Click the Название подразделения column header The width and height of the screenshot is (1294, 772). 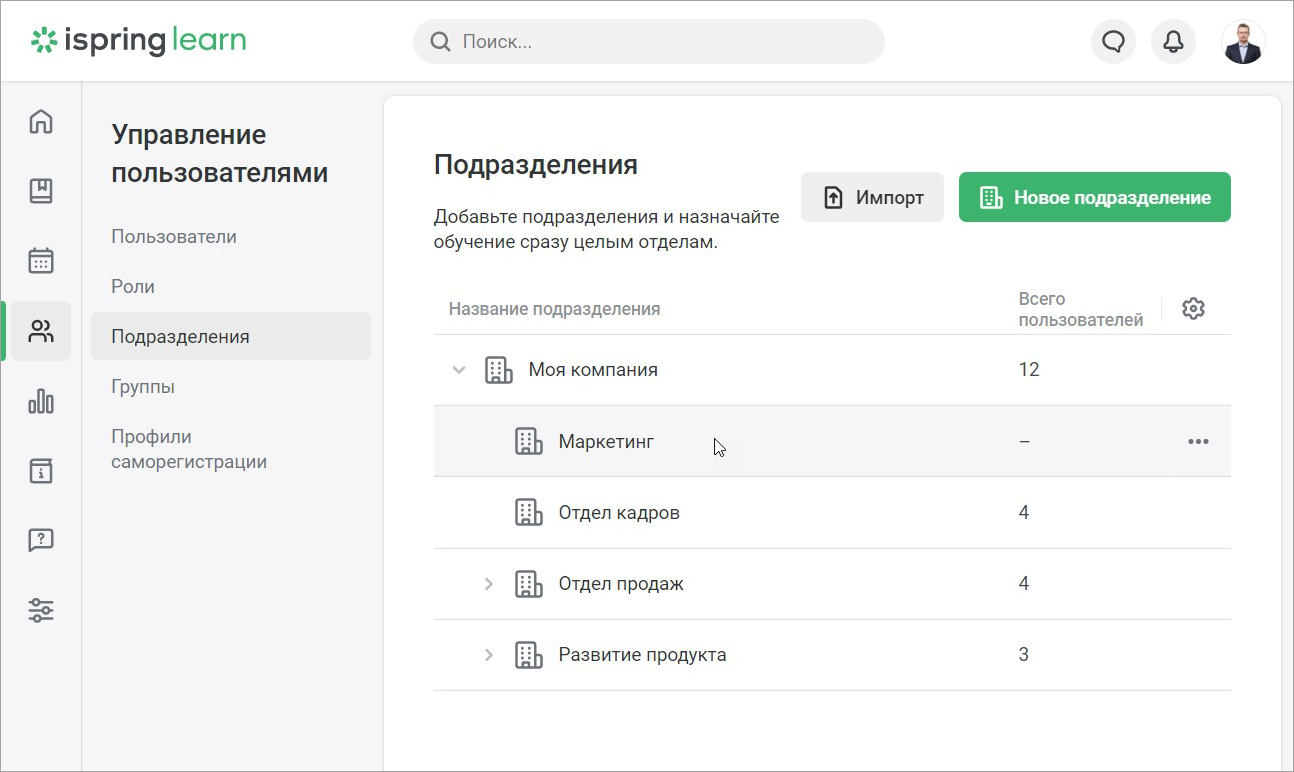[554, 309]
